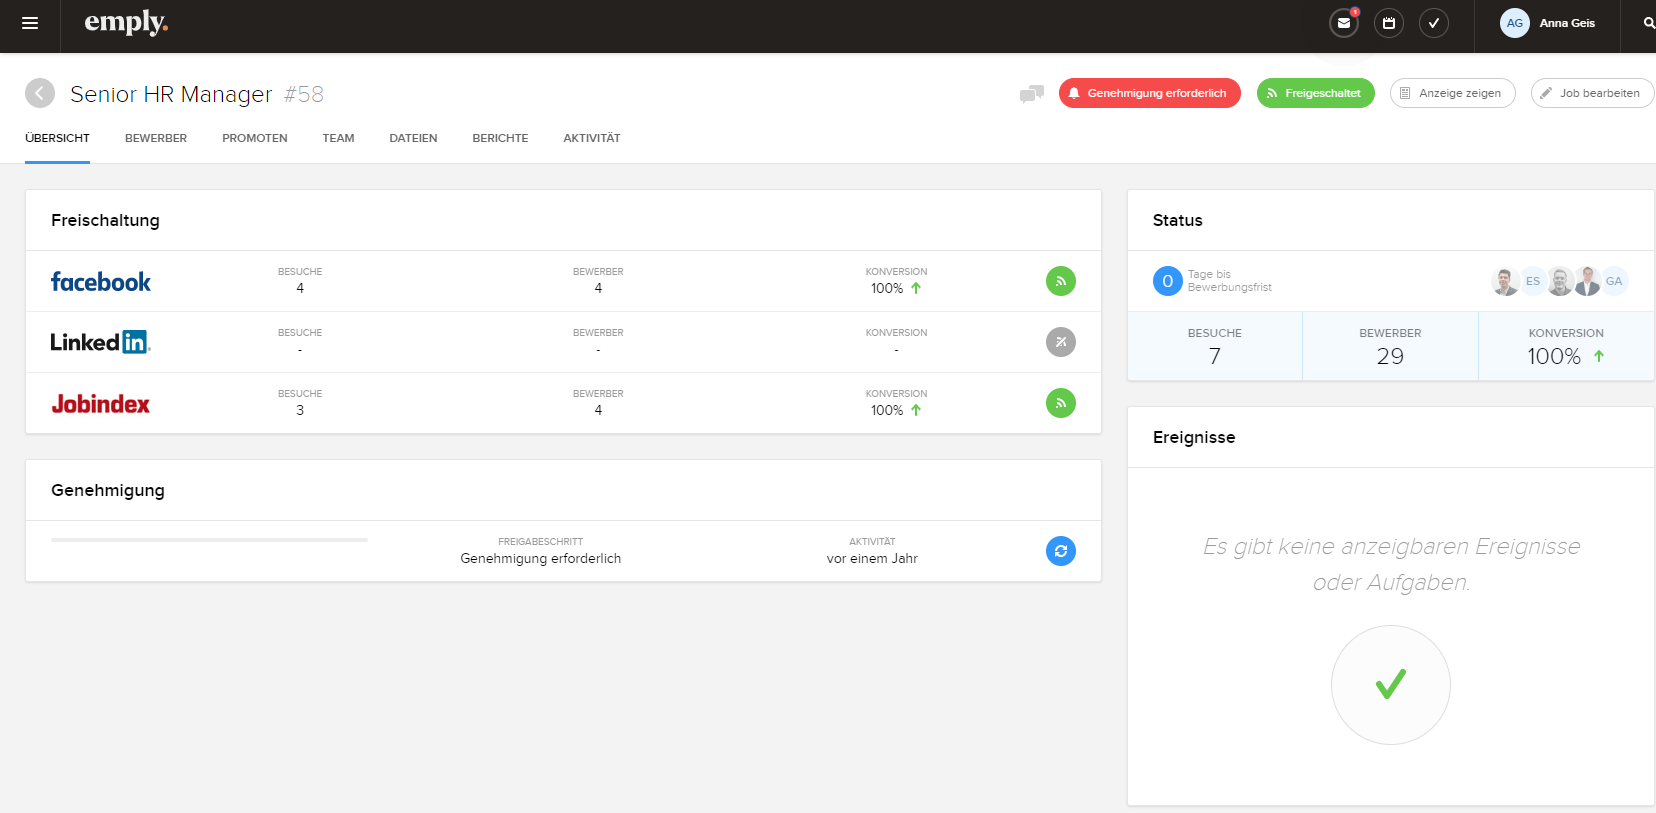Toggle Facebook publishing status

point(1060,281)
